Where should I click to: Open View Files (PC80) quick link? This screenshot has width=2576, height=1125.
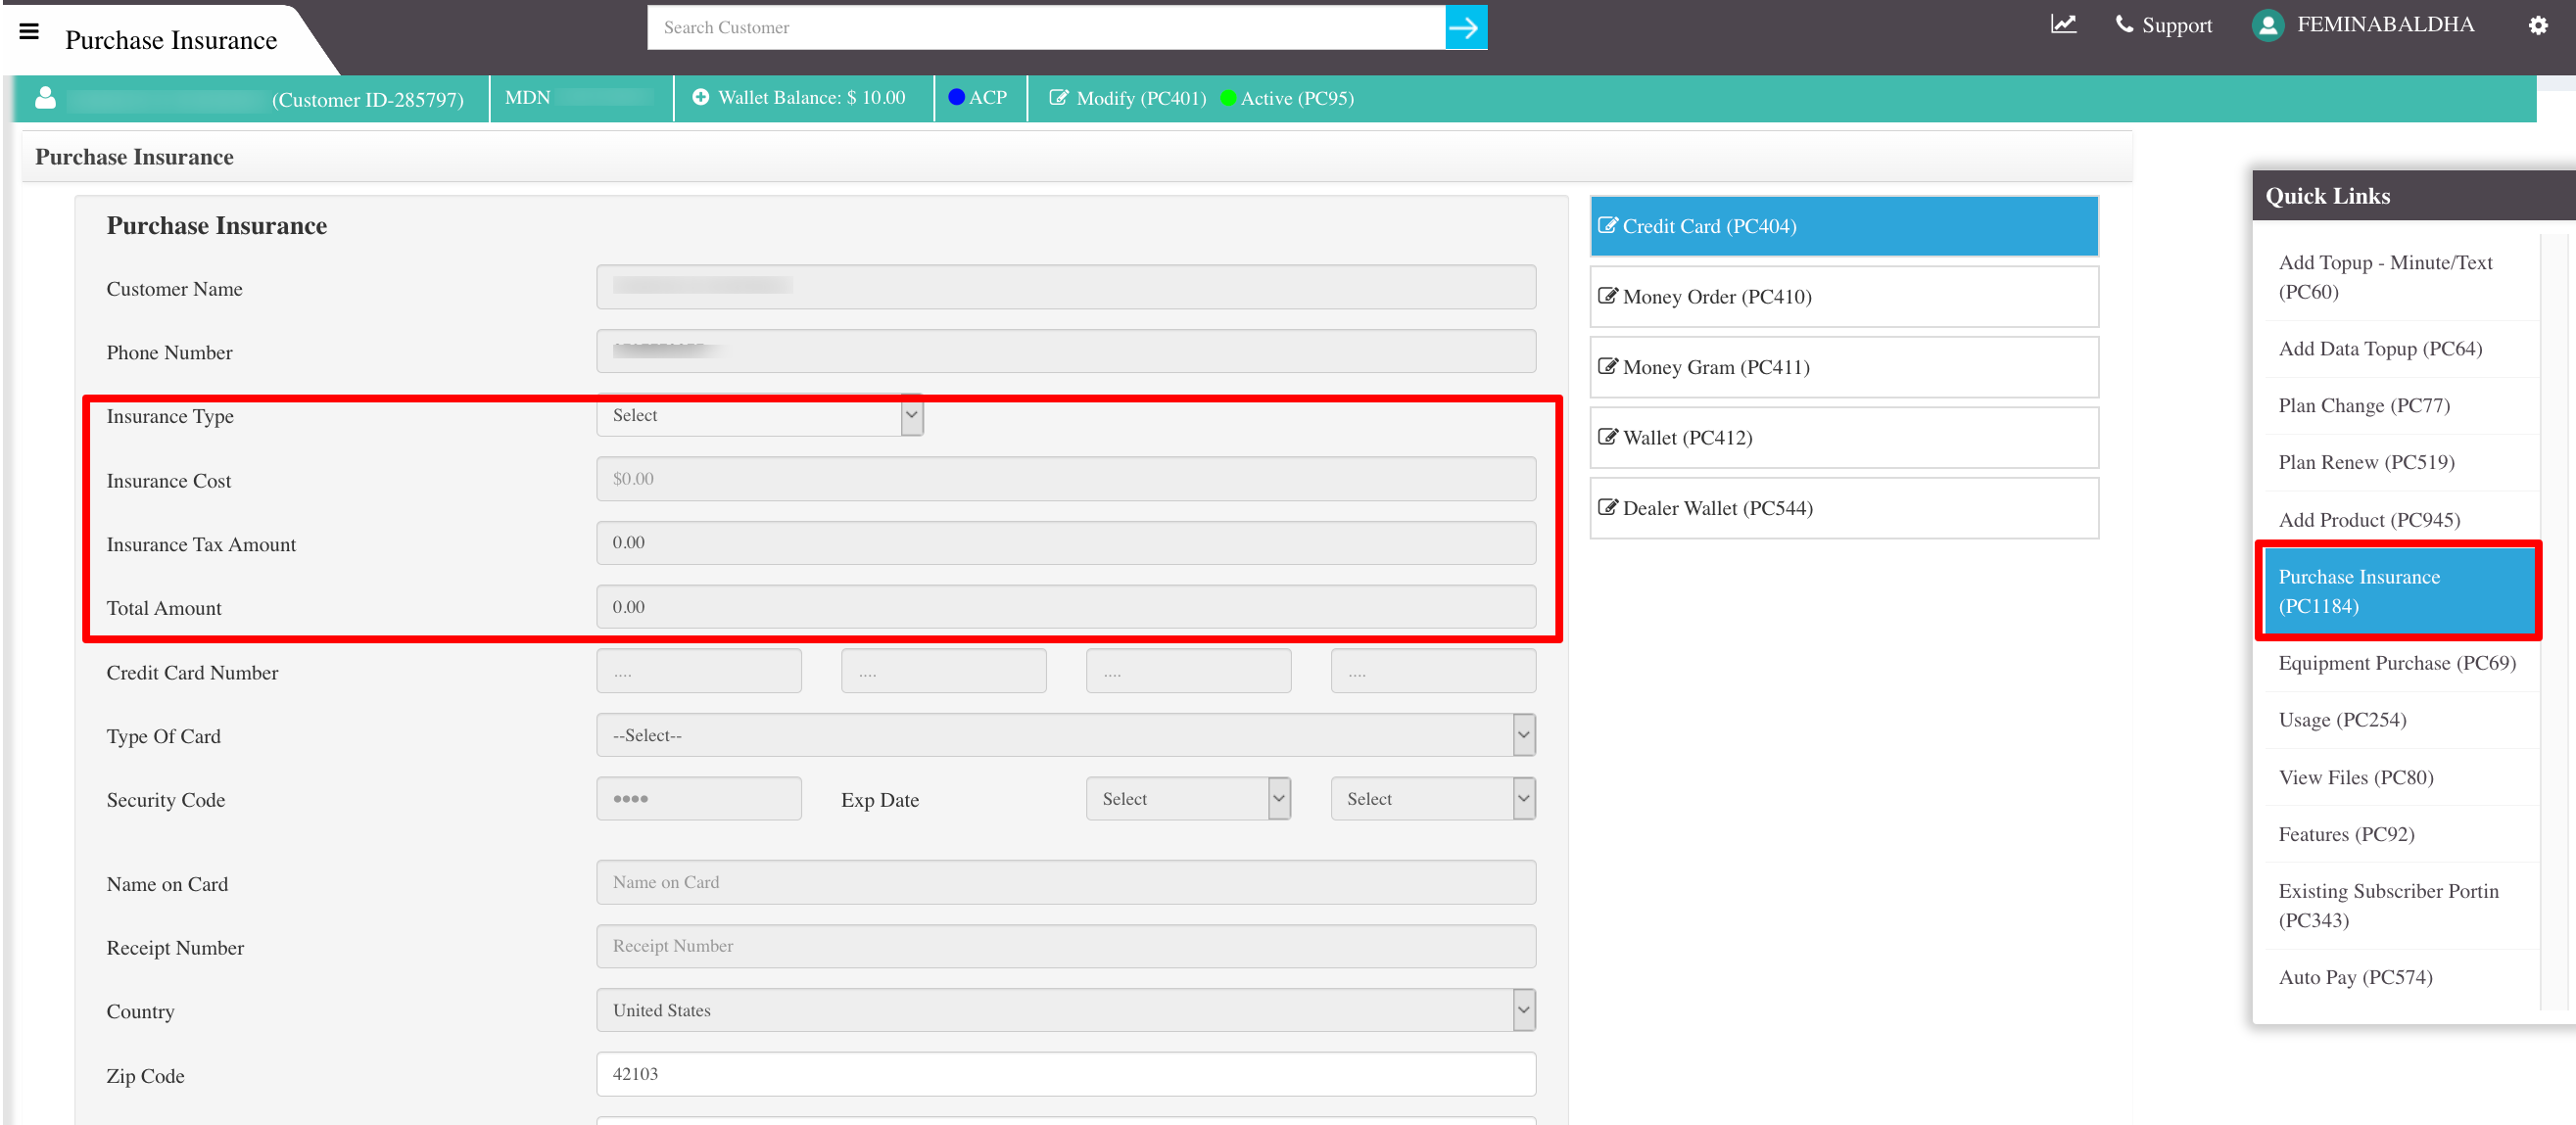pyautogui.click(x=2355, y=778)
